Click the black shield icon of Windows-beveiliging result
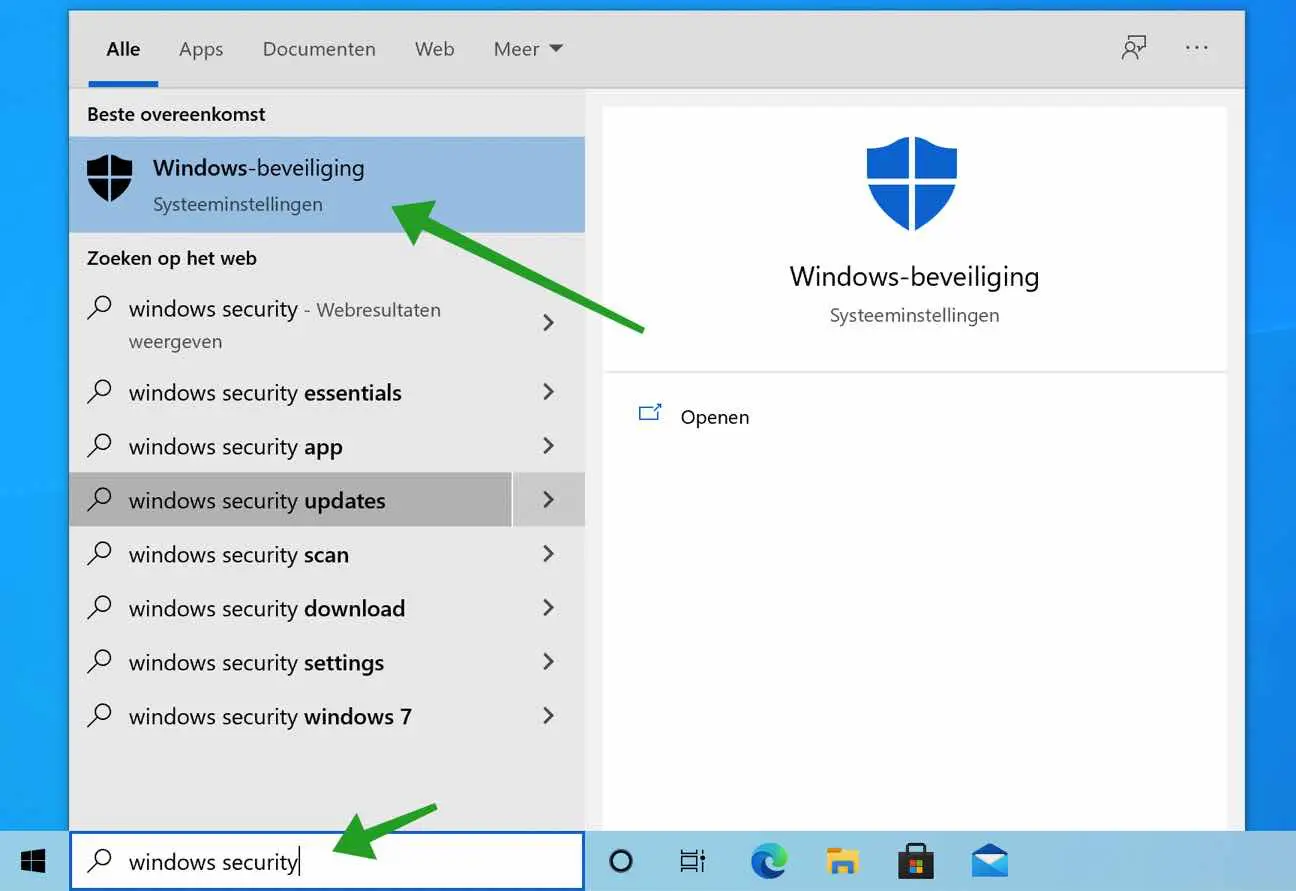The image size is (1296, 891). click(110, 179)
